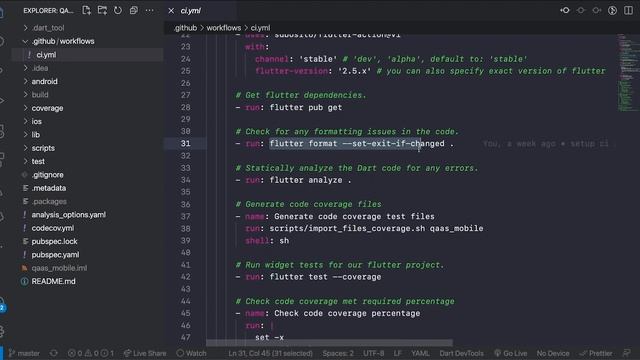This screenshot has width=640, height=360.
Task: Click the synchronize changes icon in status bar
Action: click(53, 353)
